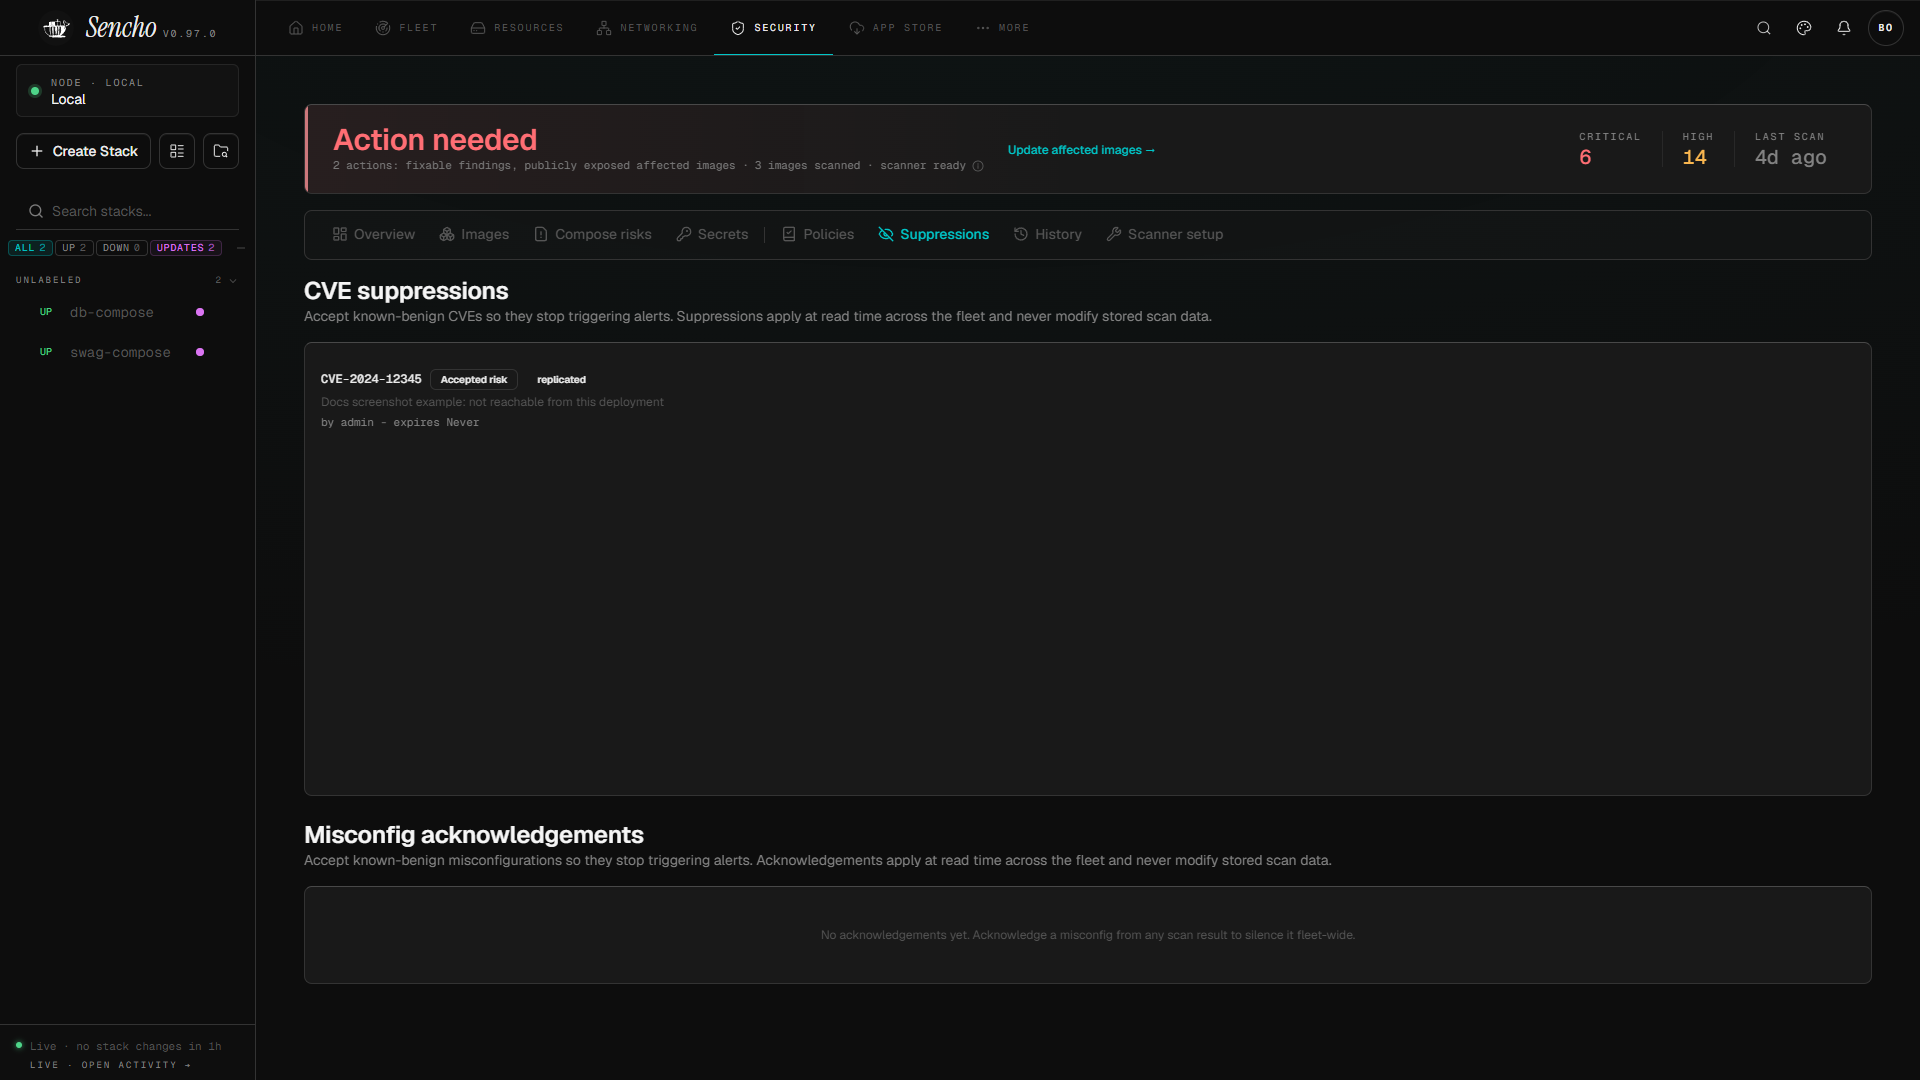Switch to the Compose risks tab
1920x1080 pixels.
click(592, 234)
